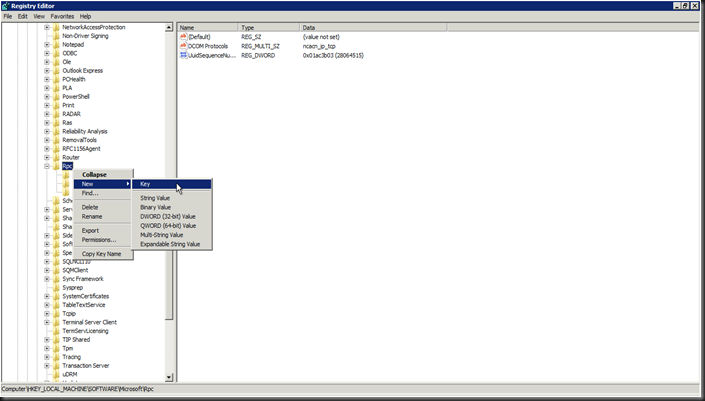
Task: Select Collapse in the context menu
Action: click(103, 174)
